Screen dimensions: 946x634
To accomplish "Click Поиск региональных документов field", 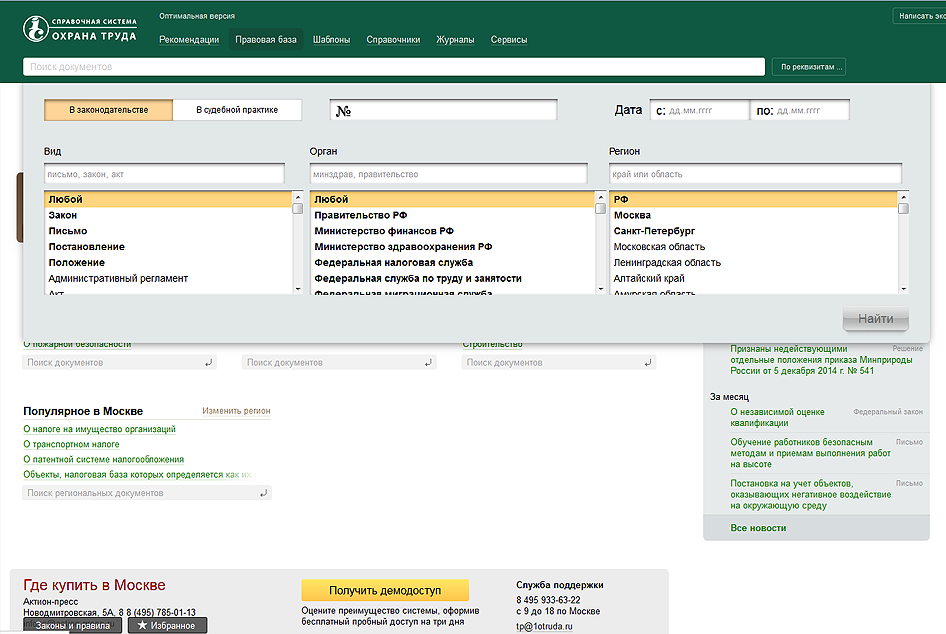I will [147, 493].
